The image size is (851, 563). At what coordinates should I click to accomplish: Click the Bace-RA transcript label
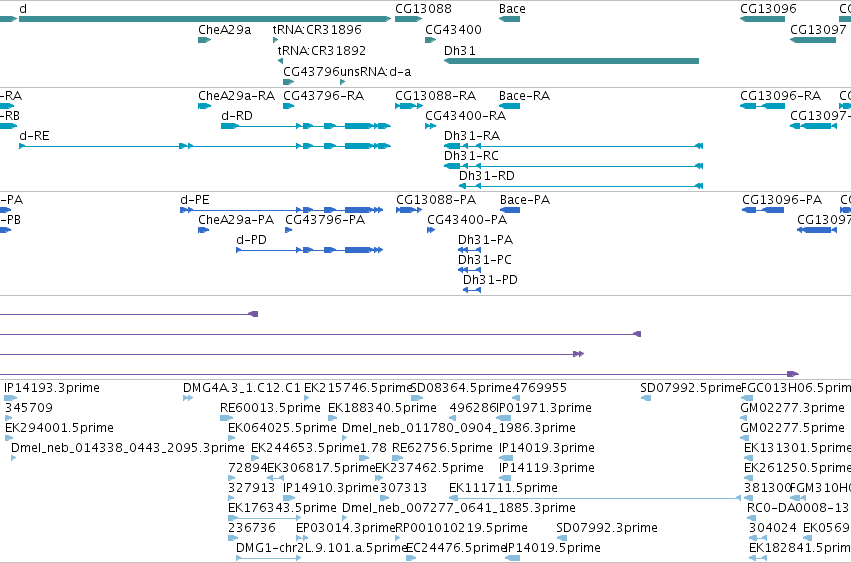click(x=524, y=96)
